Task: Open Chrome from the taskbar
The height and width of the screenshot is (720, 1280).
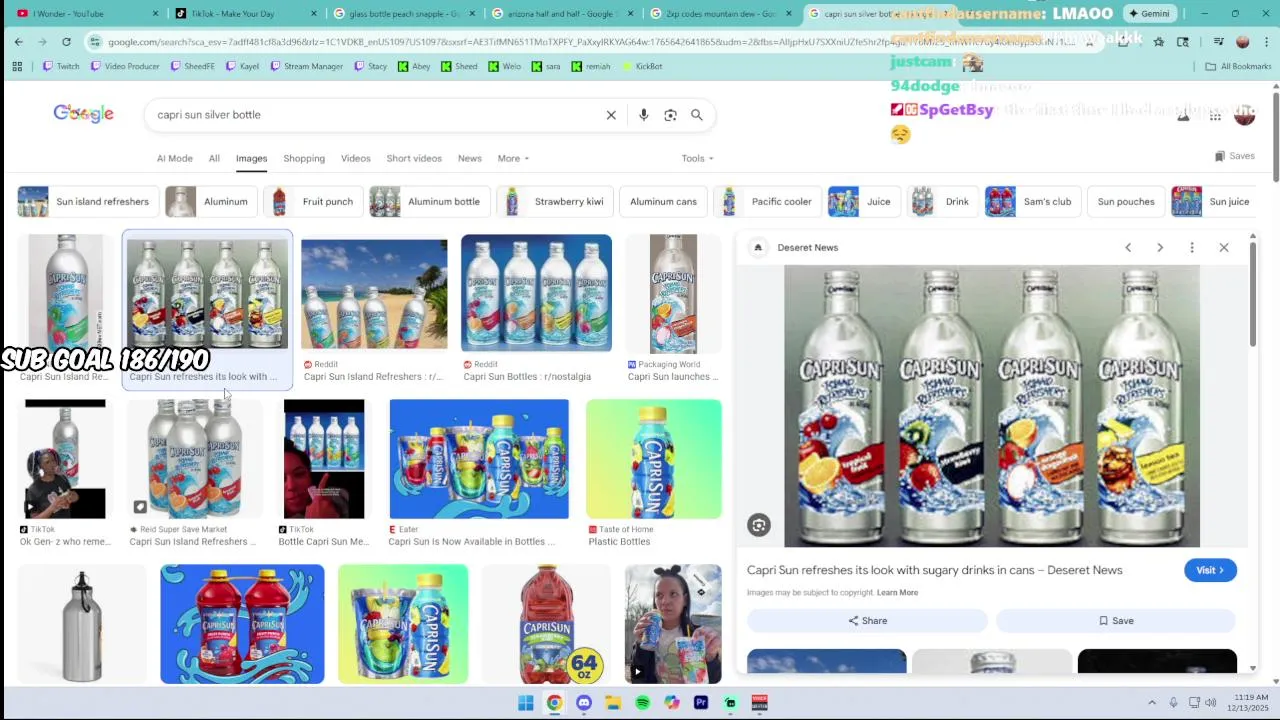Action: [555, 703]
